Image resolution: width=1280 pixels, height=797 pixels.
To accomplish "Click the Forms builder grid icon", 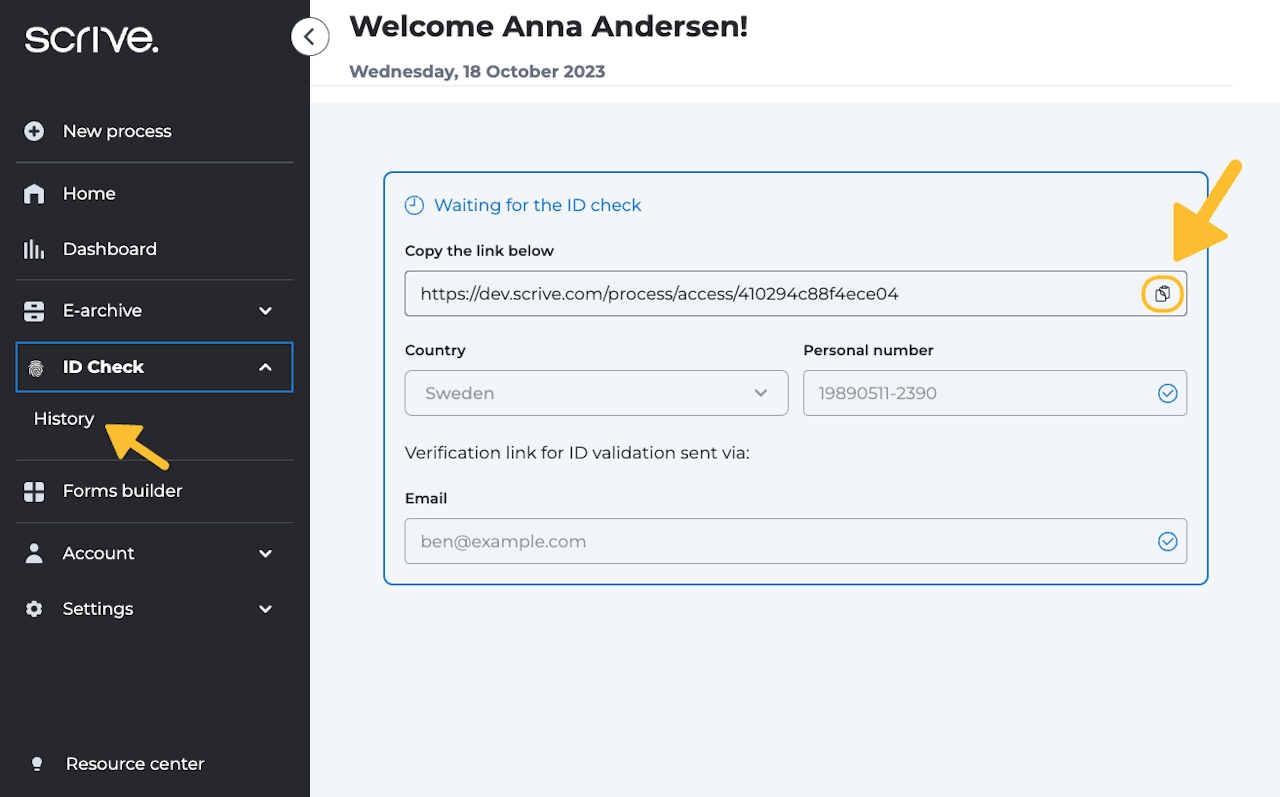I will click(x=34, y=491).
